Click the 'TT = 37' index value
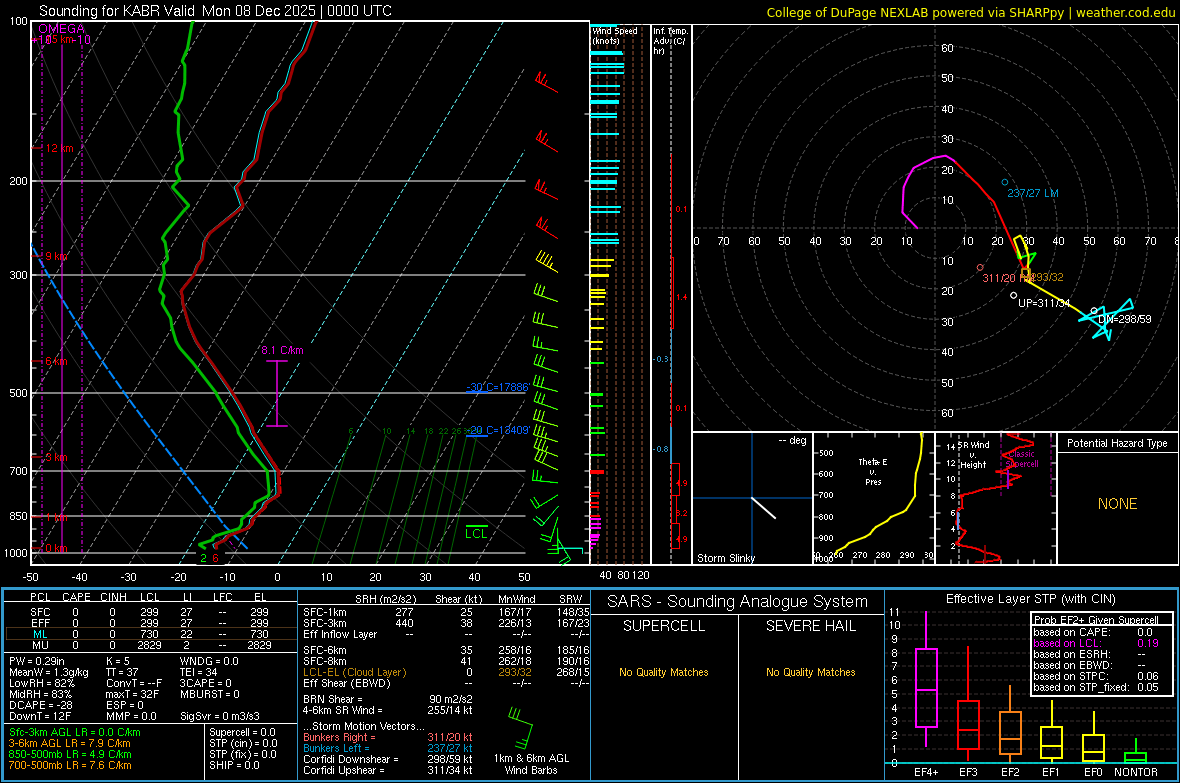Viewport: 1180px width, 783px height. (122, 672)
